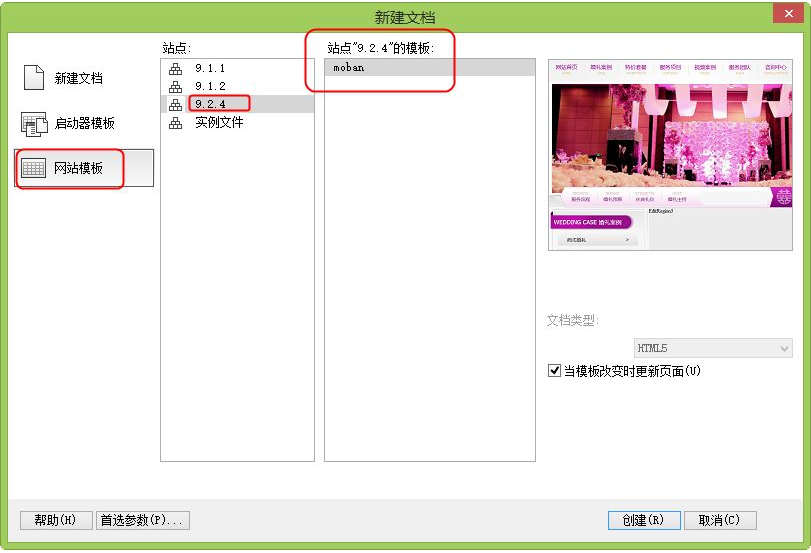The width and height of the screenshot is (811, 553).
Task: Click the blank page icon beside 新建文档
Action: tap(34, 78)
